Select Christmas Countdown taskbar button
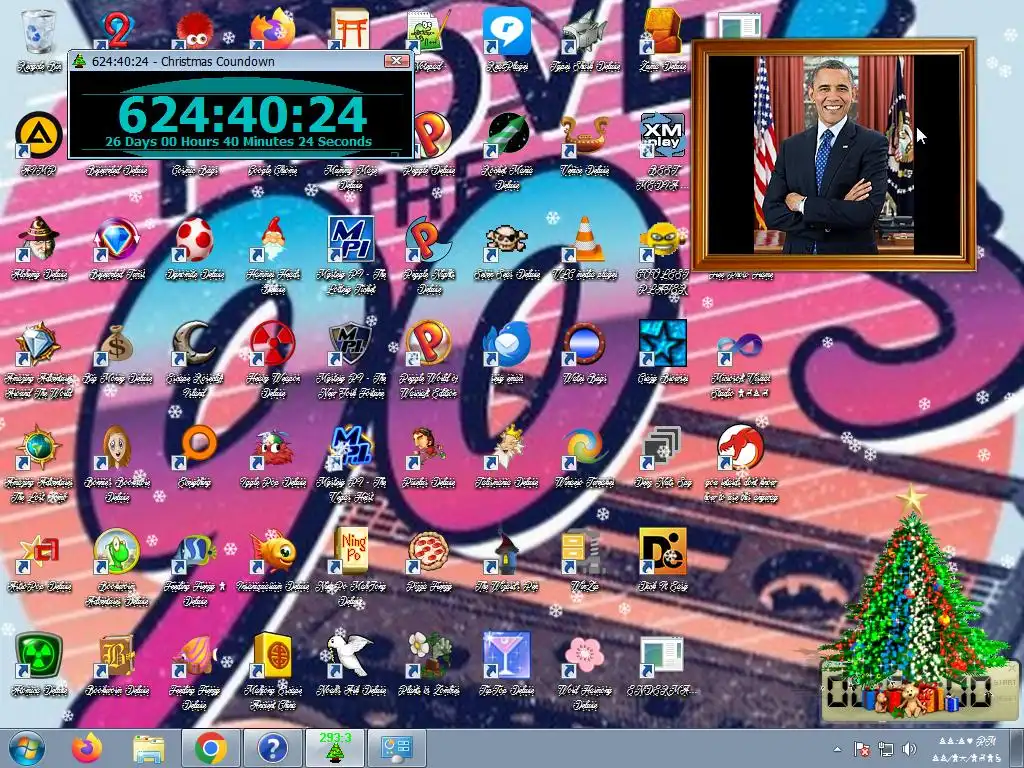The image size is (1024, 768). 335,748
